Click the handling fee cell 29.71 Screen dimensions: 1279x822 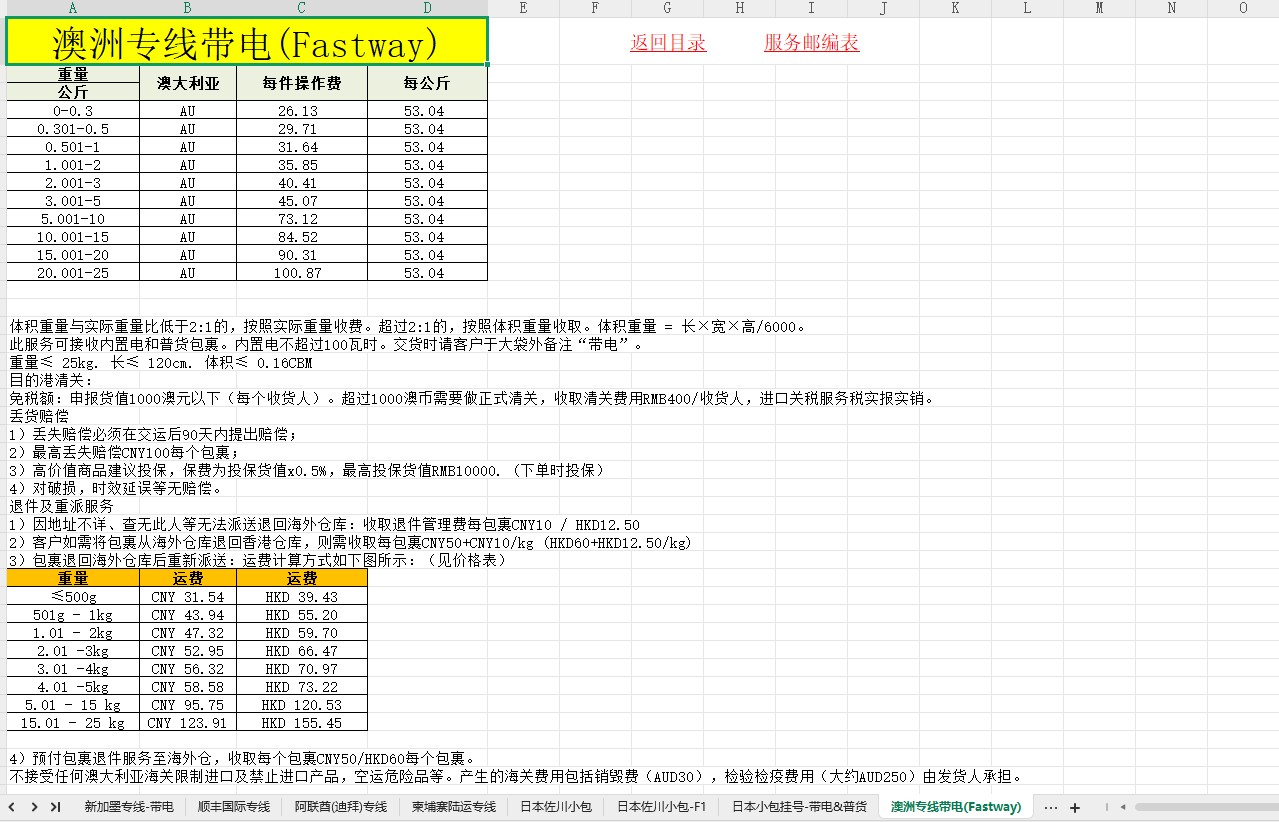click(x=302, y=129)
